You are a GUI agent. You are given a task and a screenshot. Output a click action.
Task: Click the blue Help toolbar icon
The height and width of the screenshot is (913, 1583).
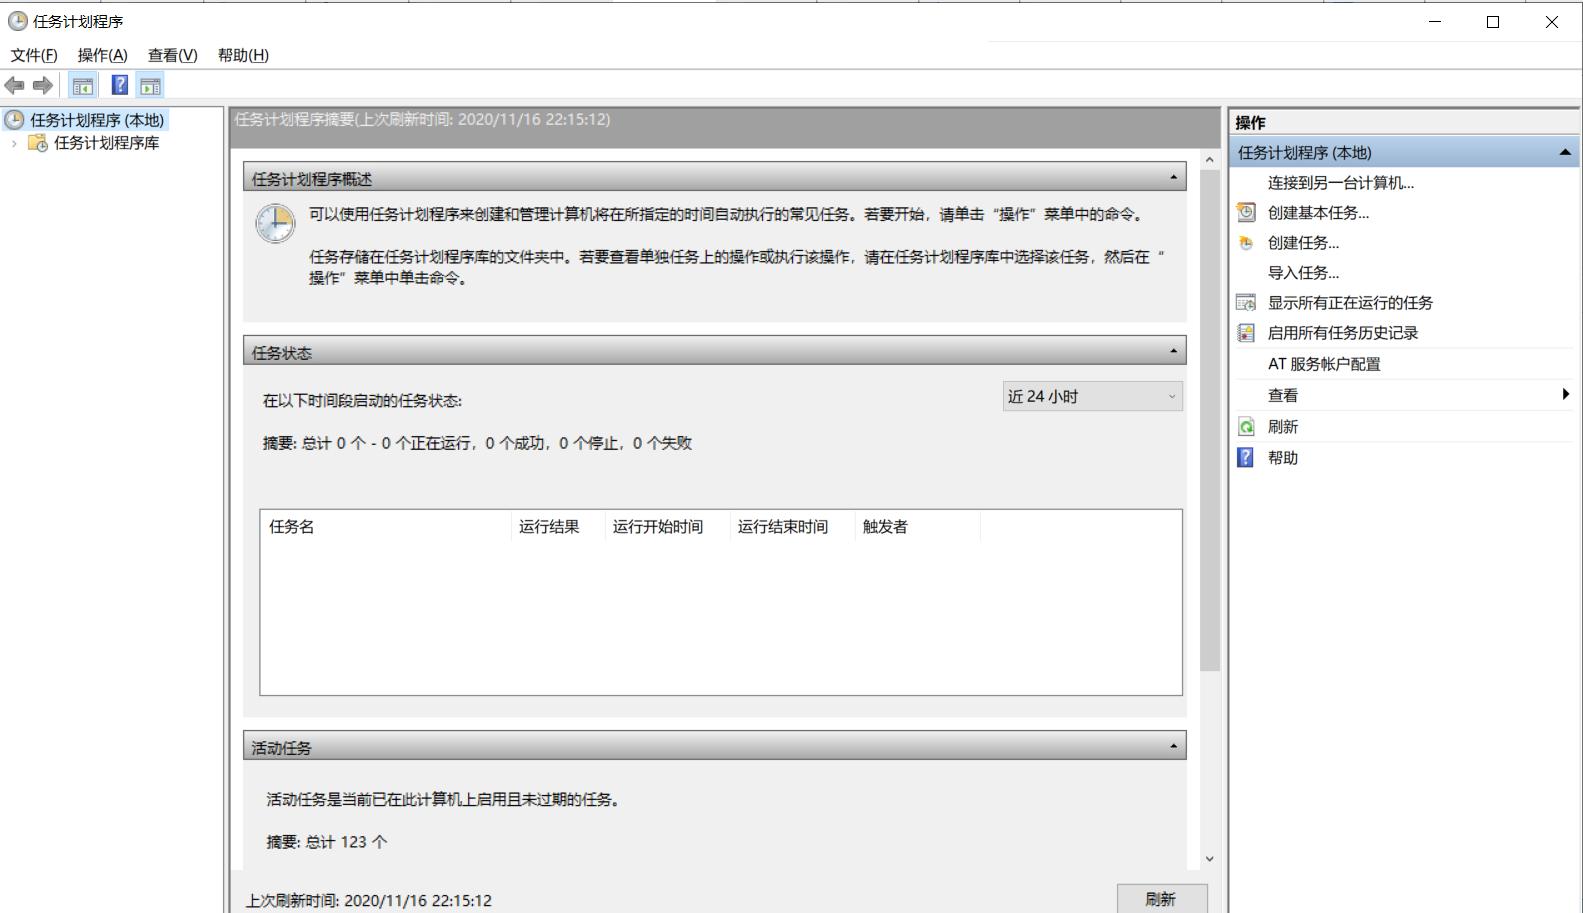point(120,86)
